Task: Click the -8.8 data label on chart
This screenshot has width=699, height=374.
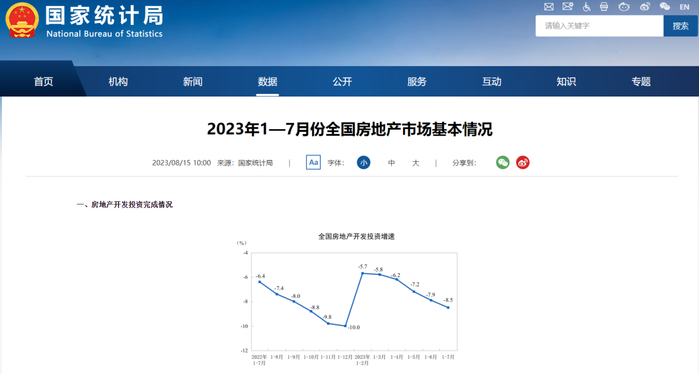Action: (x=315, y=307)
